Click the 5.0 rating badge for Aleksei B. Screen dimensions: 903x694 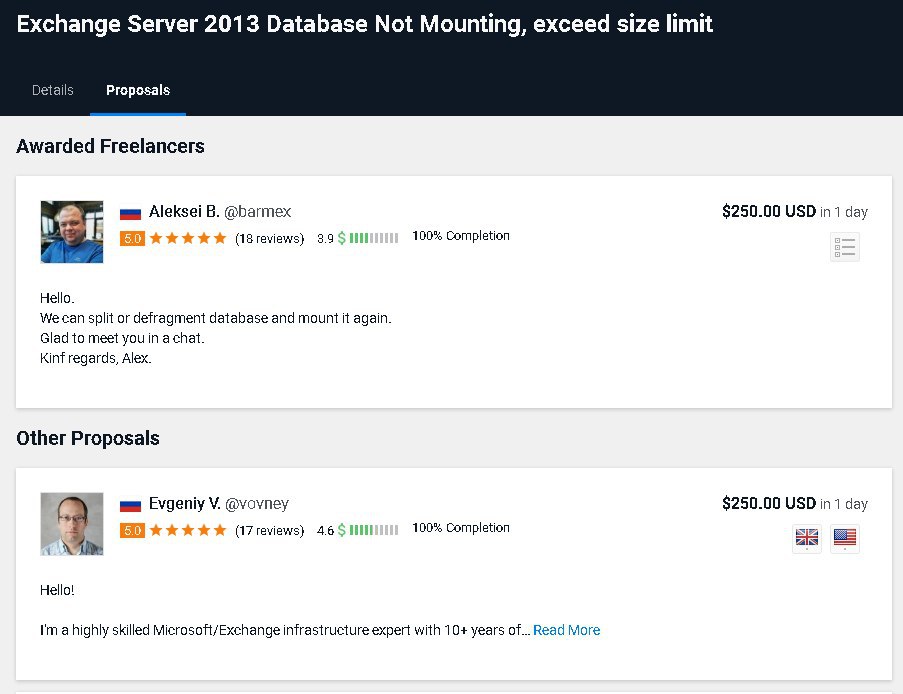[132, 238]
